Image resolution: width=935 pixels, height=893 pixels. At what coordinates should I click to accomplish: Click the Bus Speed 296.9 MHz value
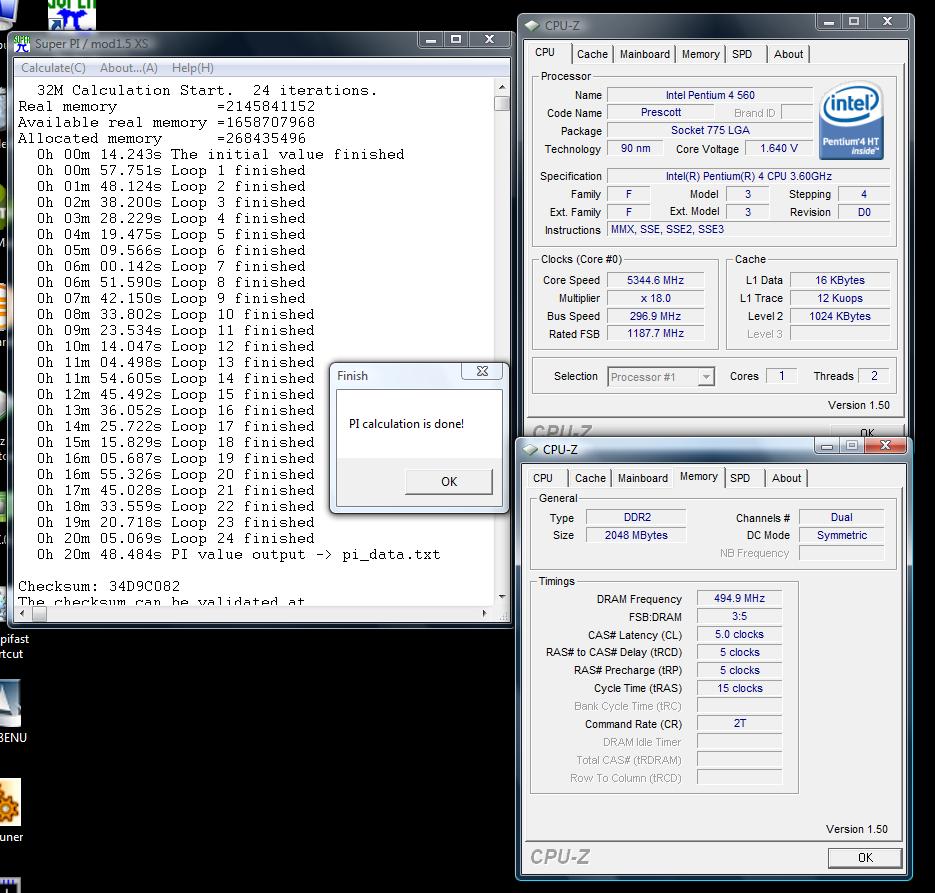tap(655, 316)
